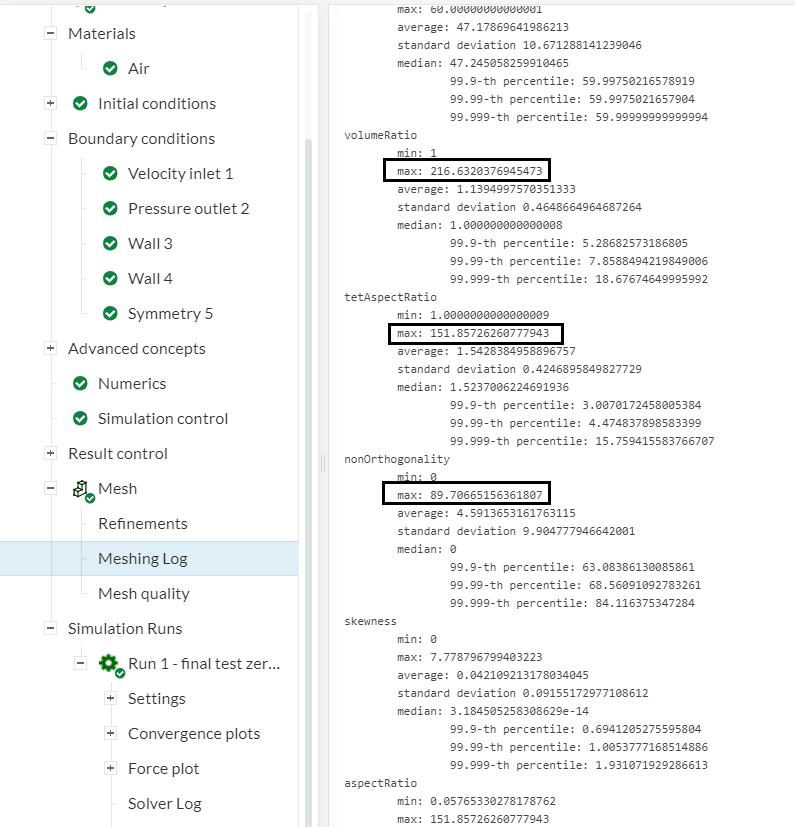This screenshot has width=795, height=827.
Task: Click the skewness max 7.7787 line
Action: (x=470, y=657)
